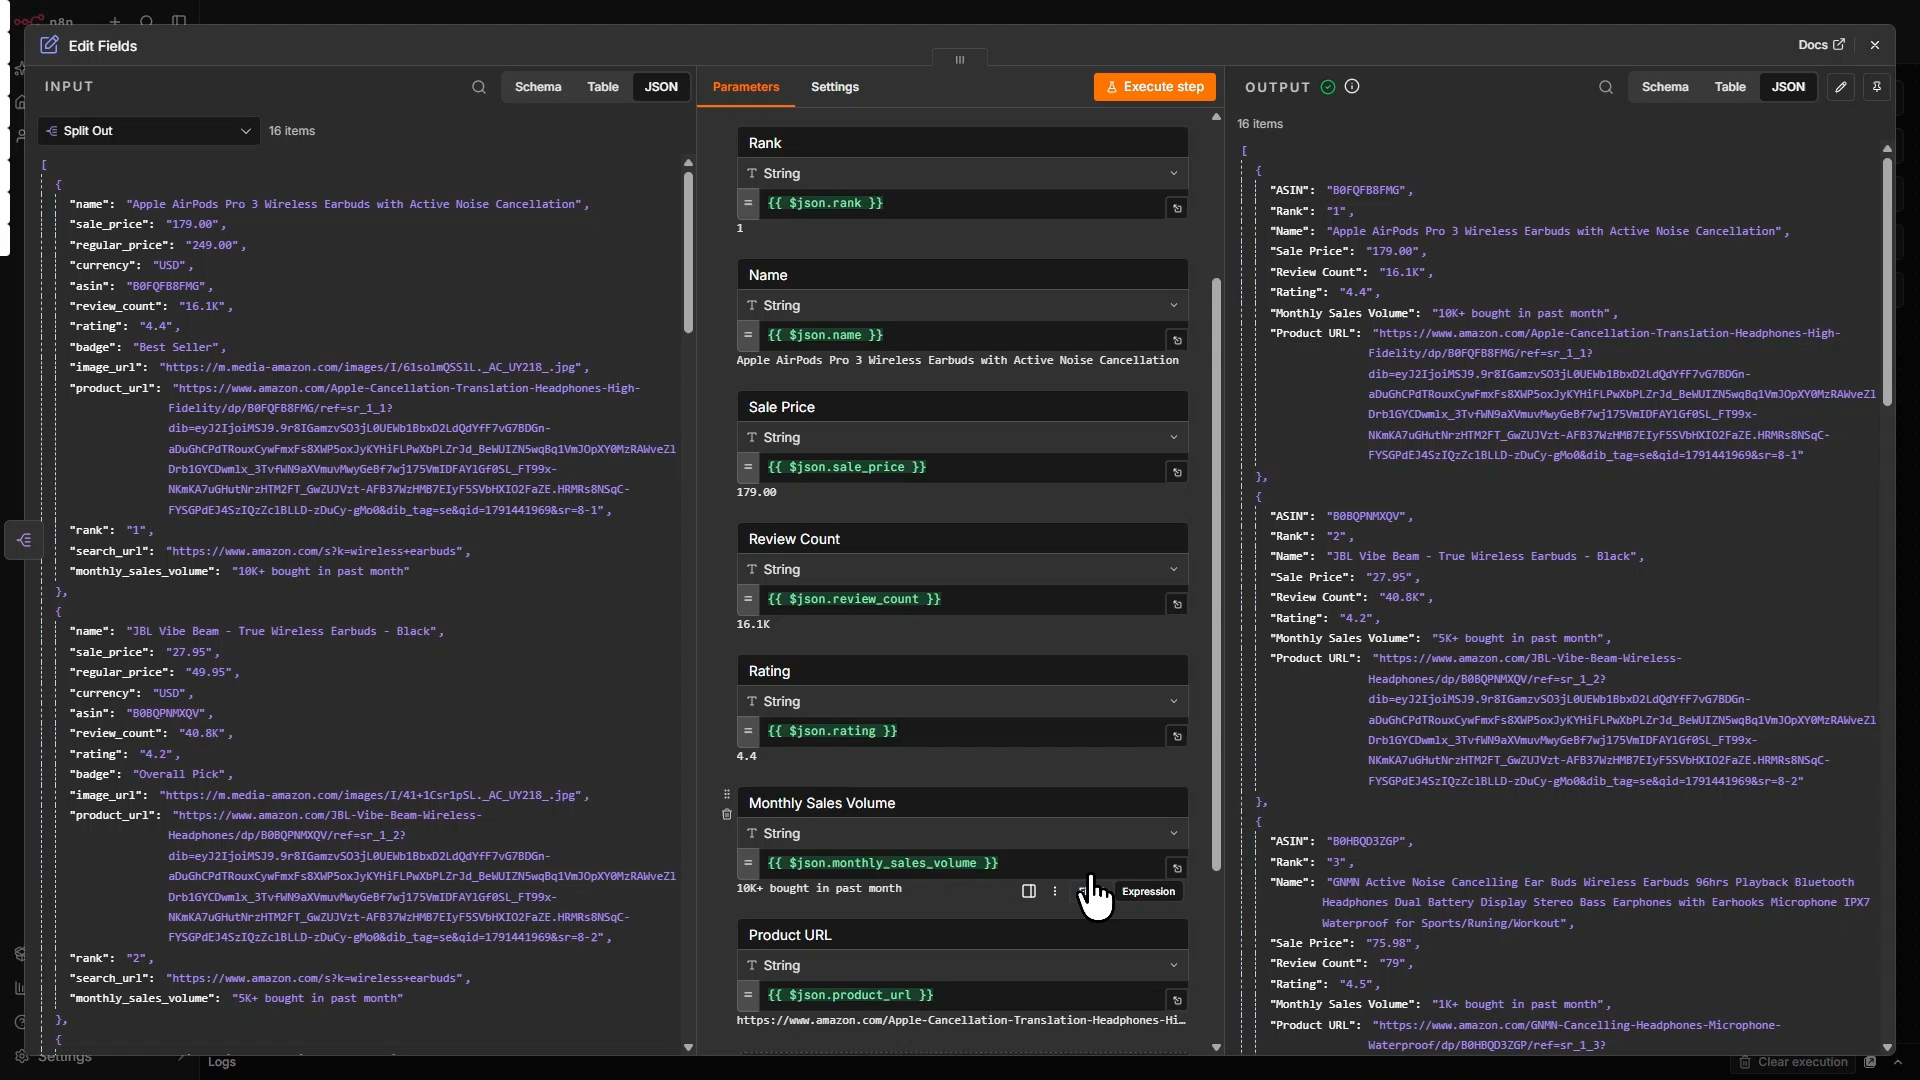Open expression editor for Sale Price value

coord(1177,472)
